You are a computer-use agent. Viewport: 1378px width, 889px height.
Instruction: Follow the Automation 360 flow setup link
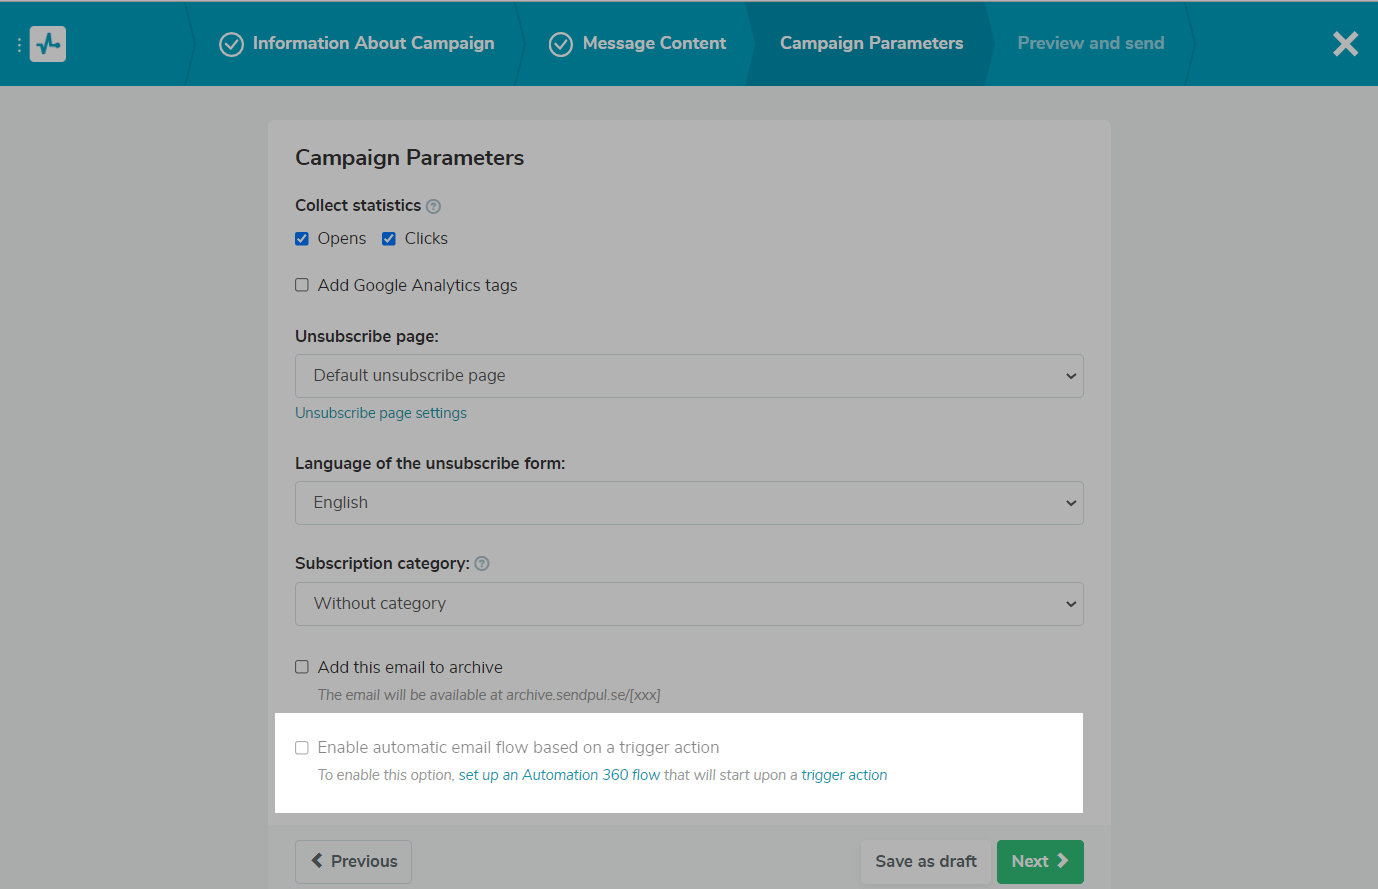tap(559, 775)
